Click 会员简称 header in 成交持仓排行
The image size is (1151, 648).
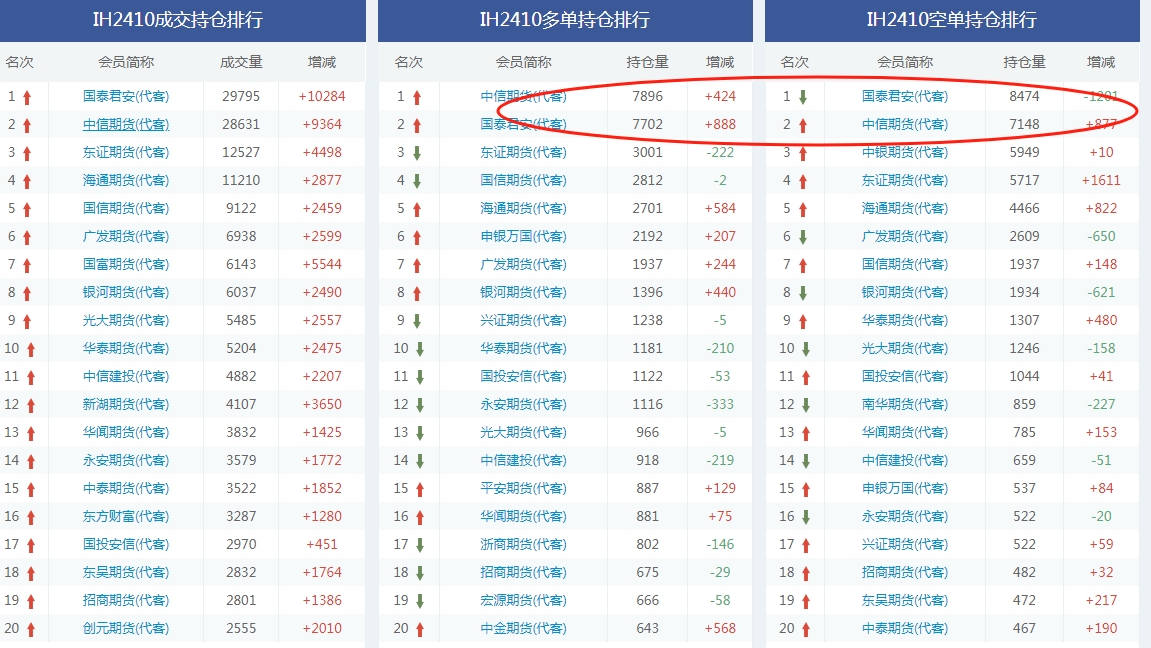pos(126,62)
